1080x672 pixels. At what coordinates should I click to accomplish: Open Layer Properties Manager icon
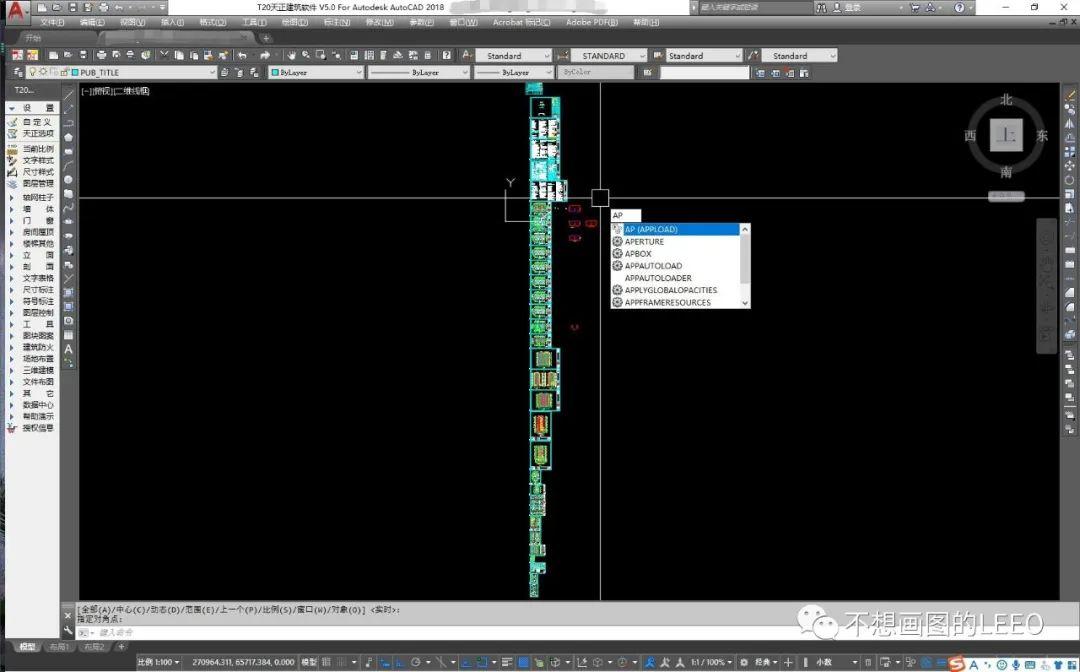18,72
